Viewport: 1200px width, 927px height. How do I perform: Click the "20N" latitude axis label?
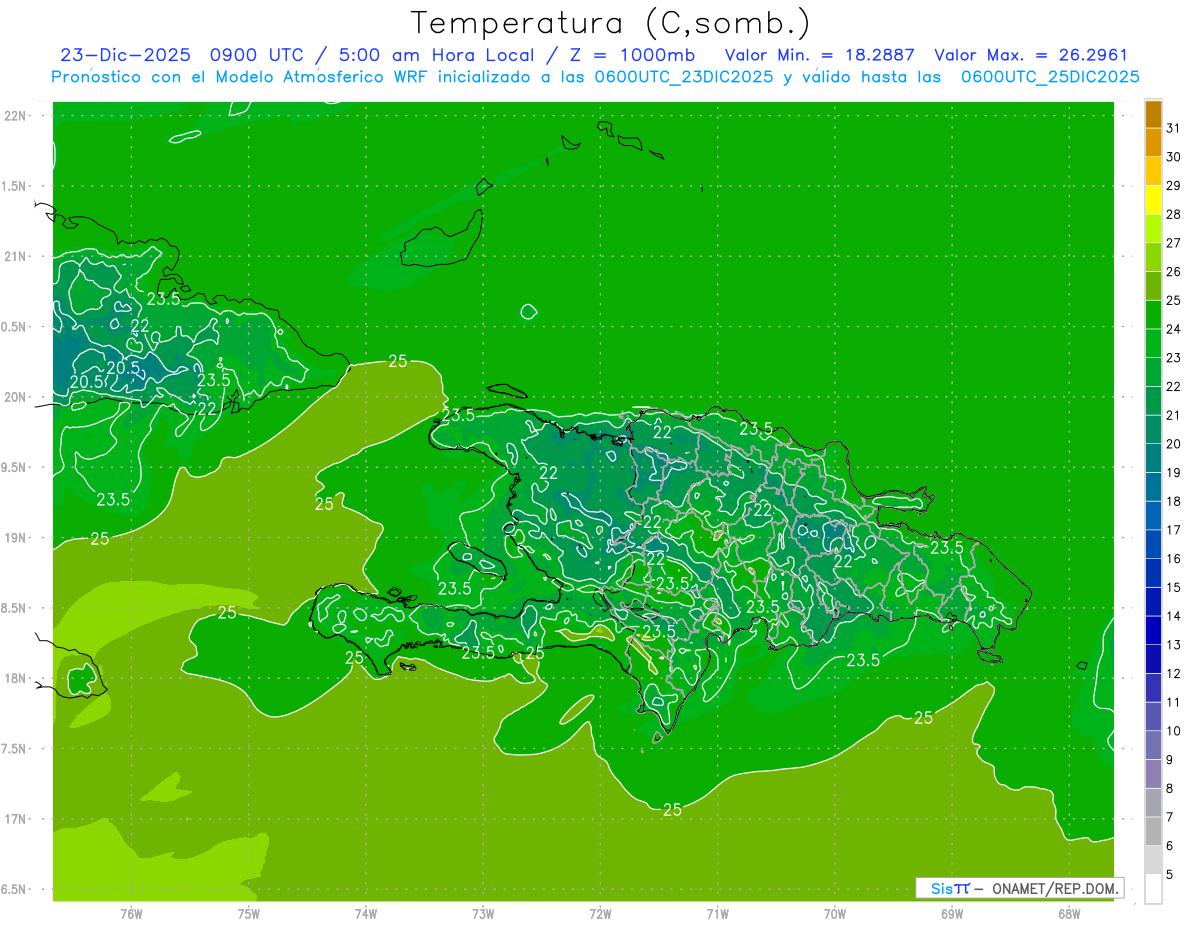(15, 397)
